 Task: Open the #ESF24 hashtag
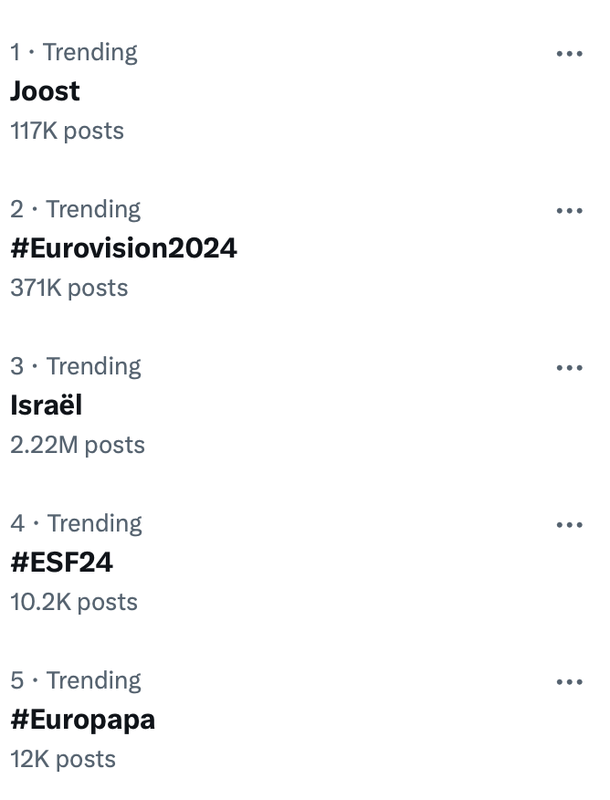(62, 562)
